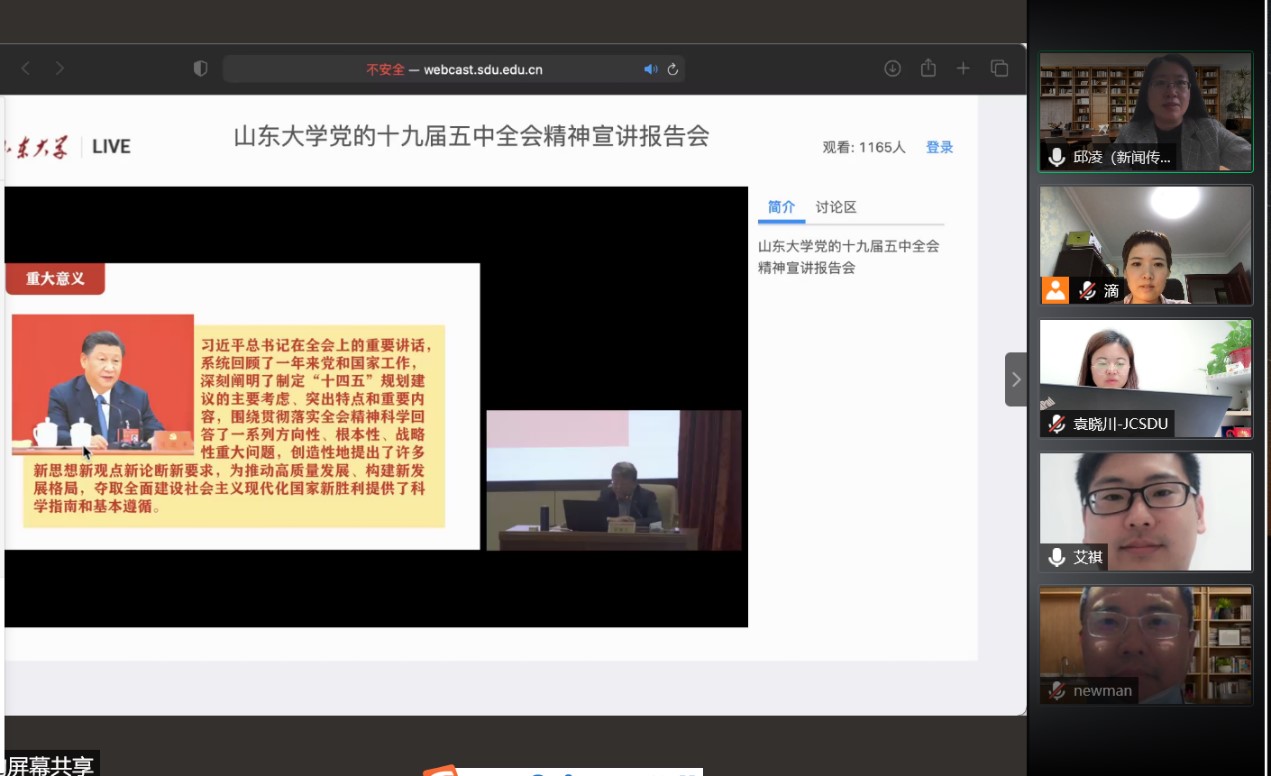Collapse the participant video panel with chevron
This screenshot has height=776, width=1271.
1016,379
